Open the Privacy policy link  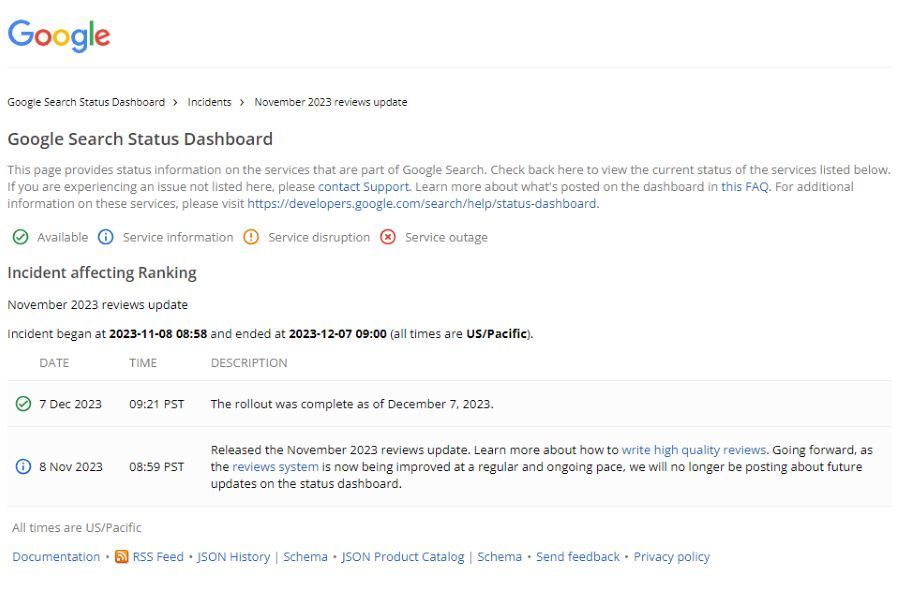[672, 557]
